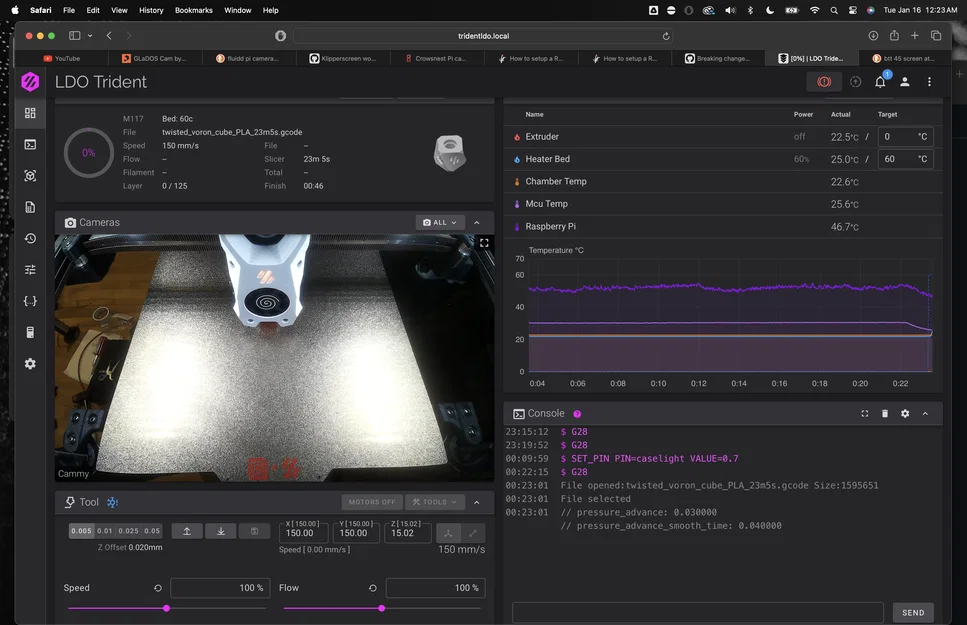Lower Z offset with the down arrow
Screen dimensions: 967x625
coord(221,531)
